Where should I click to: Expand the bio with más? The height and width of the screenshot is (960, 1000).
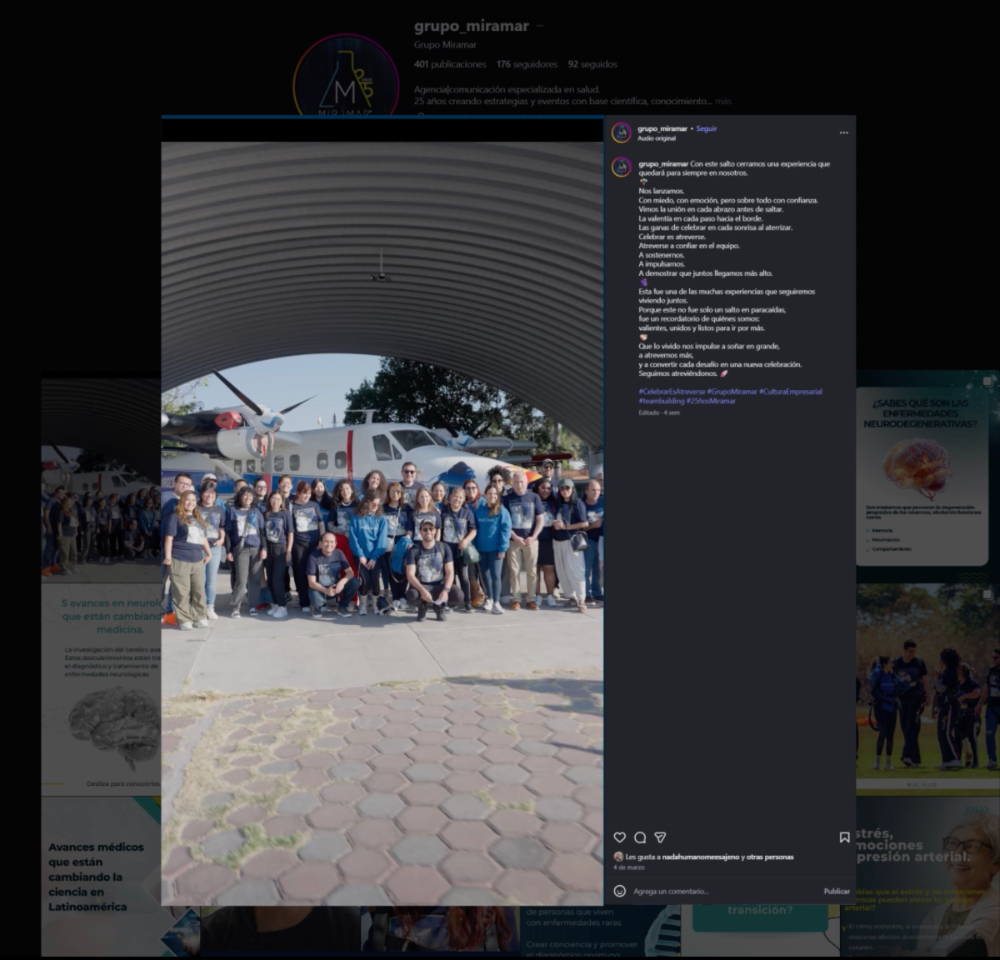tap(723, 101)
